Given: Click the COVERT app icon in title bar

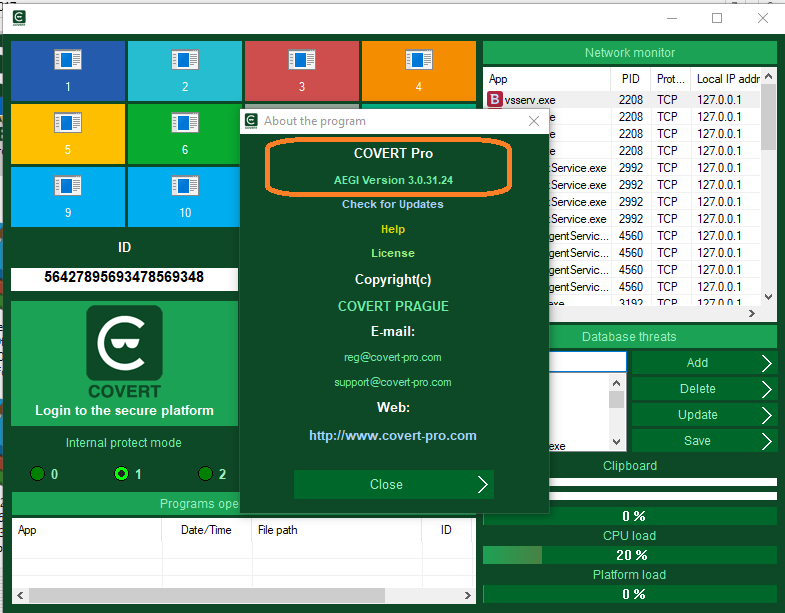Looking at the screenshot, I should point(19,18).
